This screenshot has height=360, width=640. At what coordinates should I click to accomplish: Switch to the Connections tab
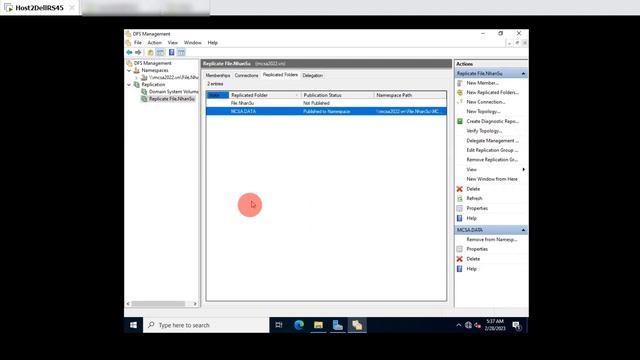[247, 76]
